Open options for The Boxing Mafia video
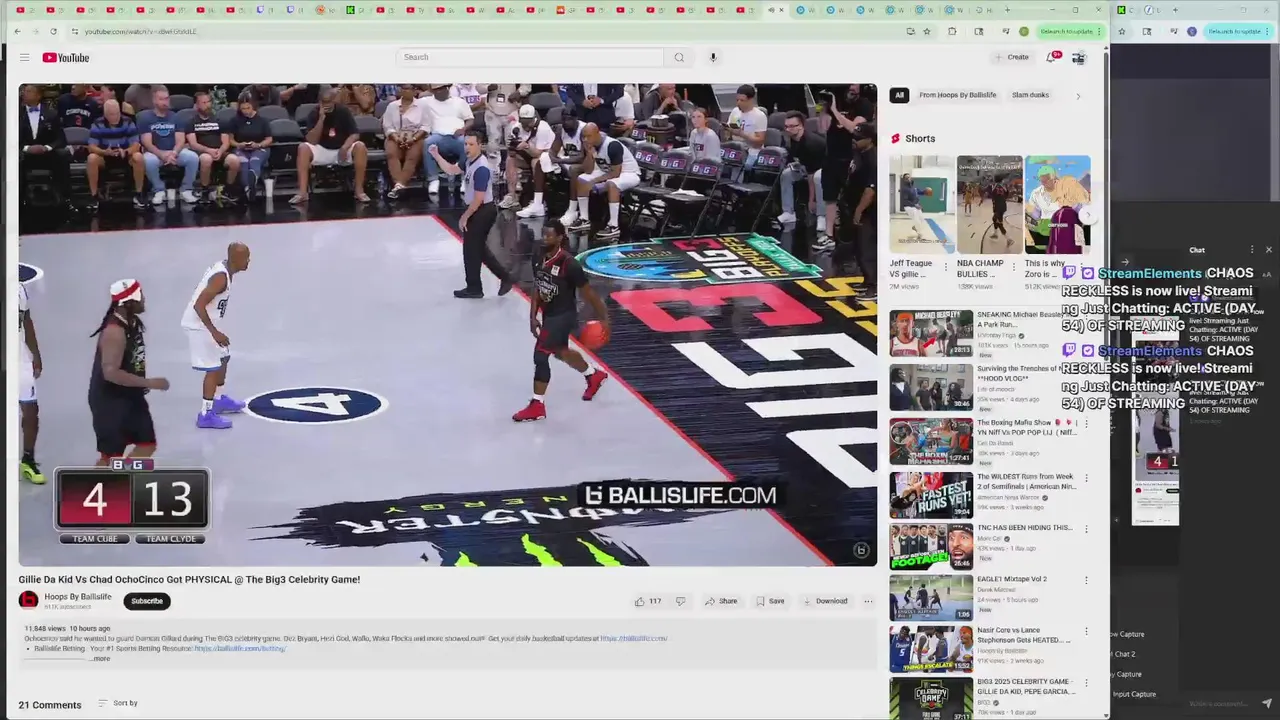 (x=1086, y=424)
